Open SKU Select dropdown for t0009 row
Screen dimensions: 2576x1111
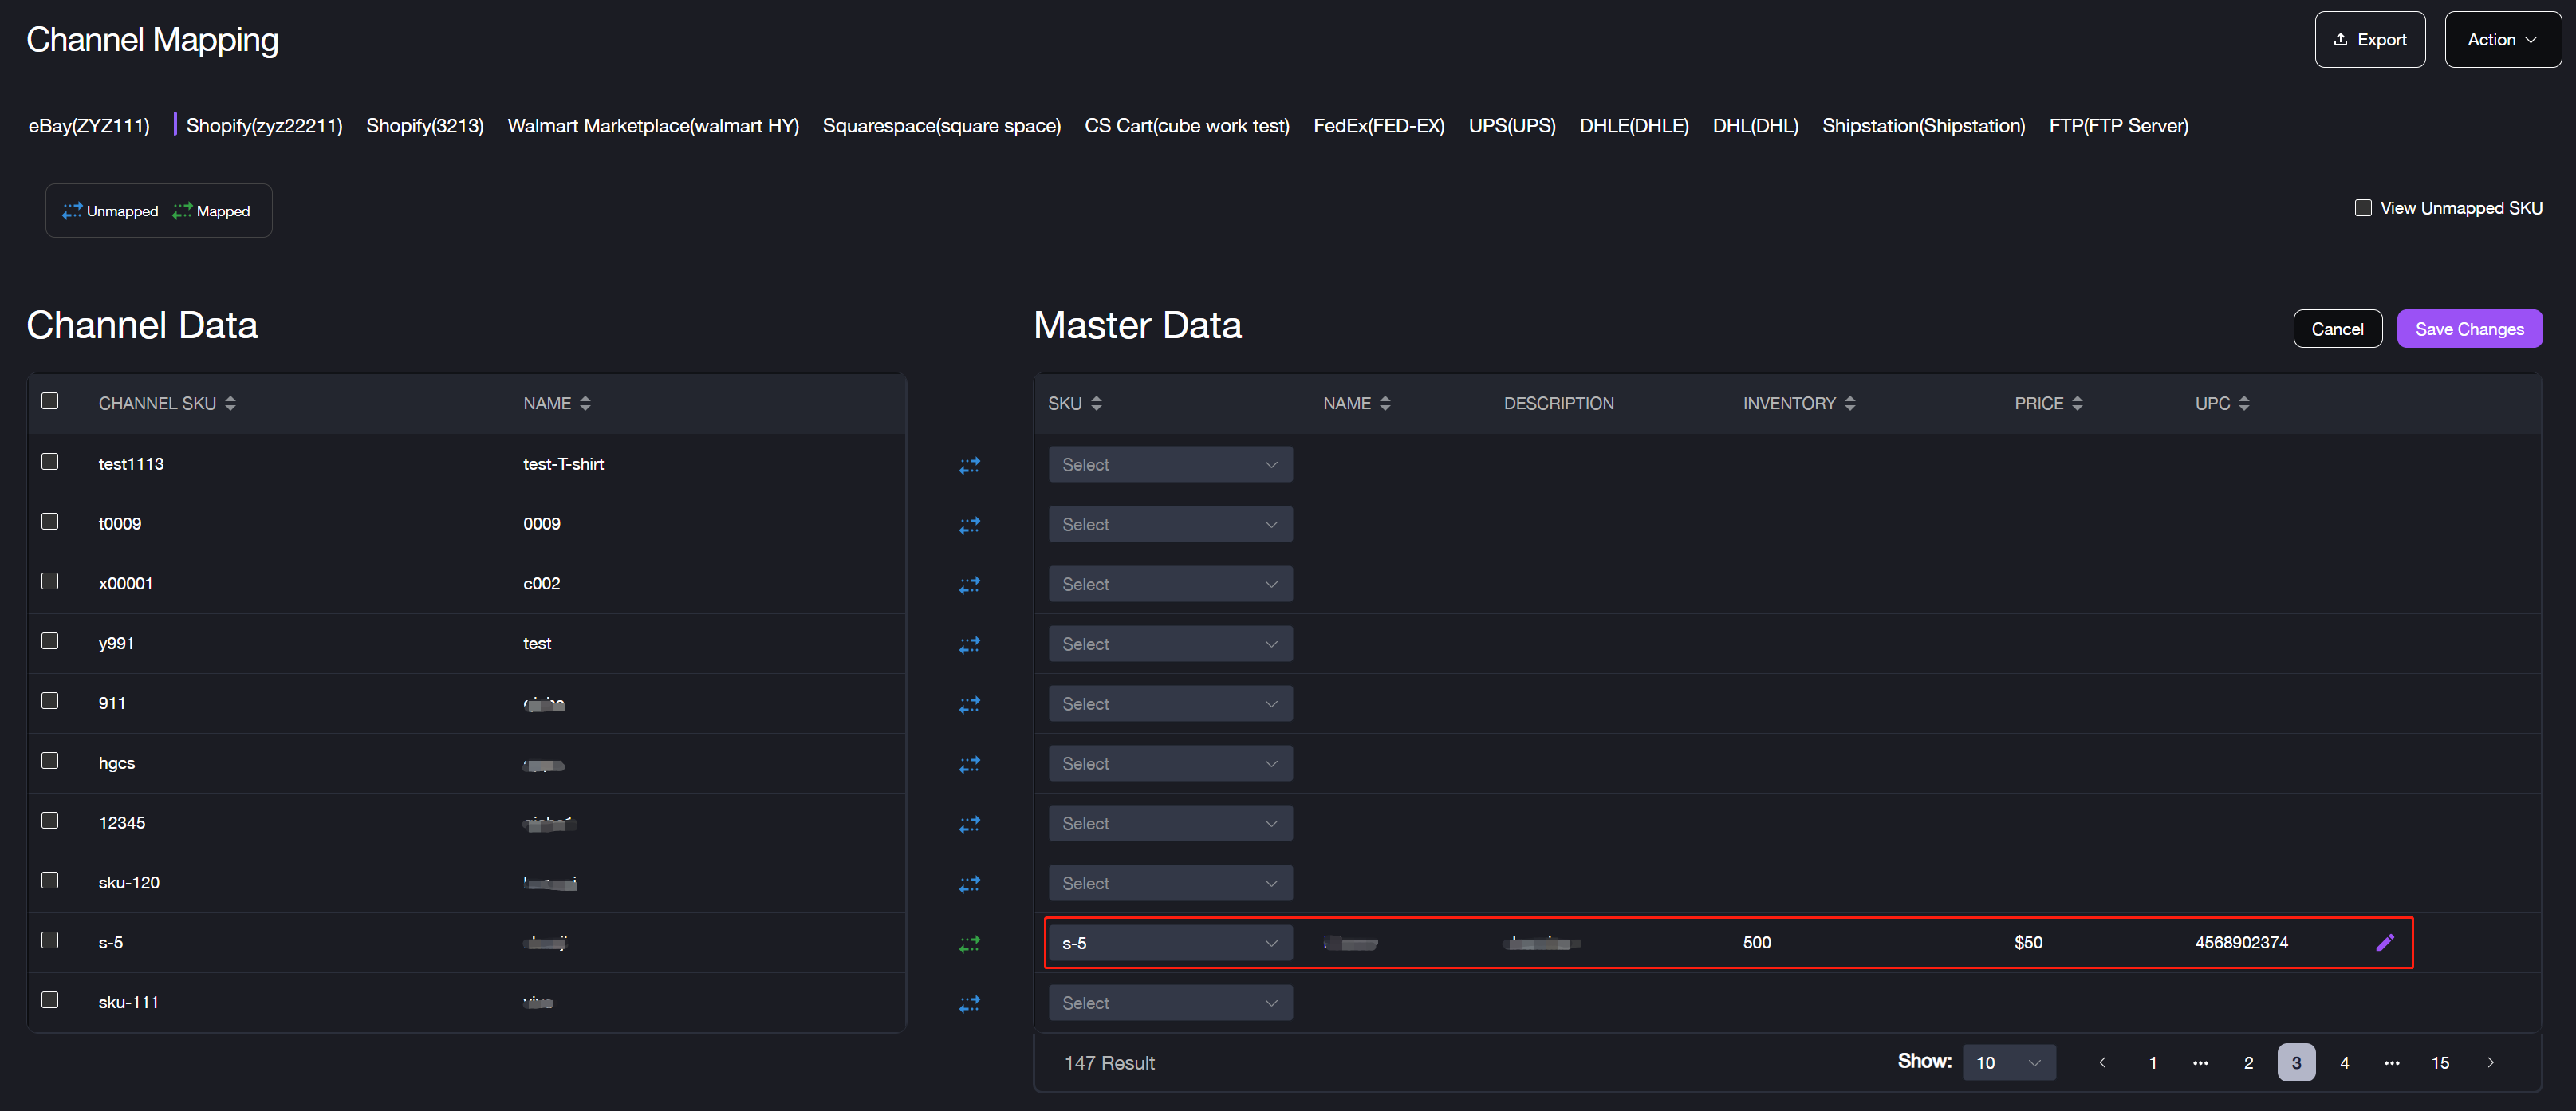[1169, 524]
